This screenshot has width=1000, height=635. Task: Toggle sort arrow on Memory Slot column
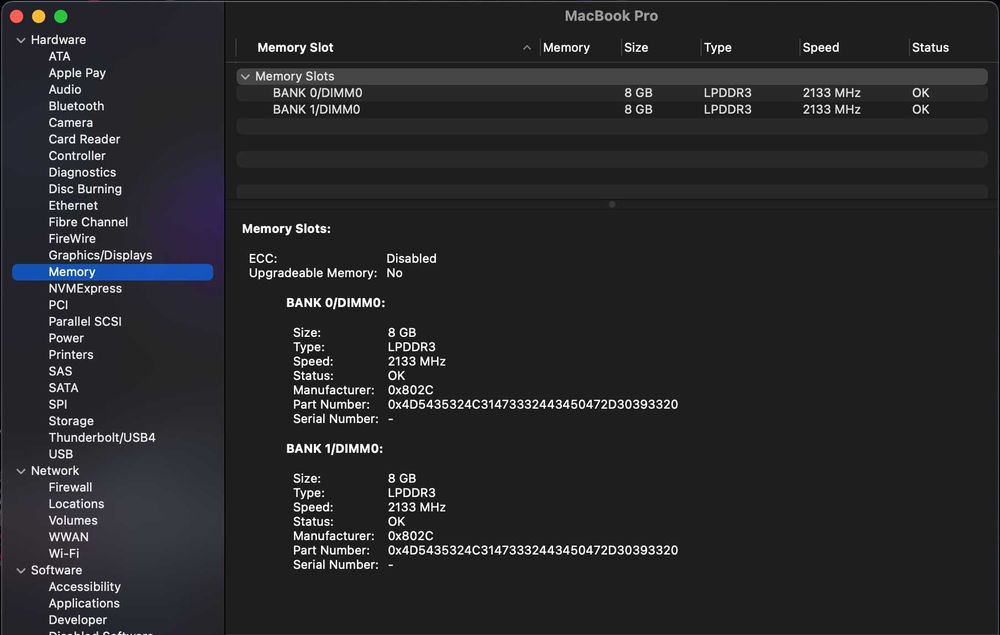[x=527, y=48]
